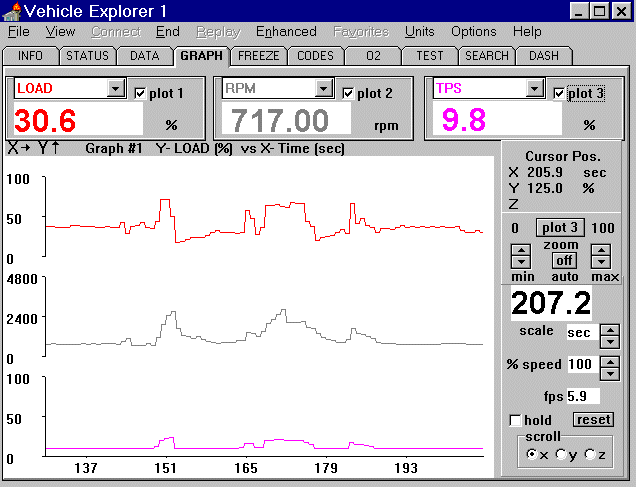Step the scale unit spinner down
The width and height of the screenshot is (636, 487).
[x=608, y=339]
